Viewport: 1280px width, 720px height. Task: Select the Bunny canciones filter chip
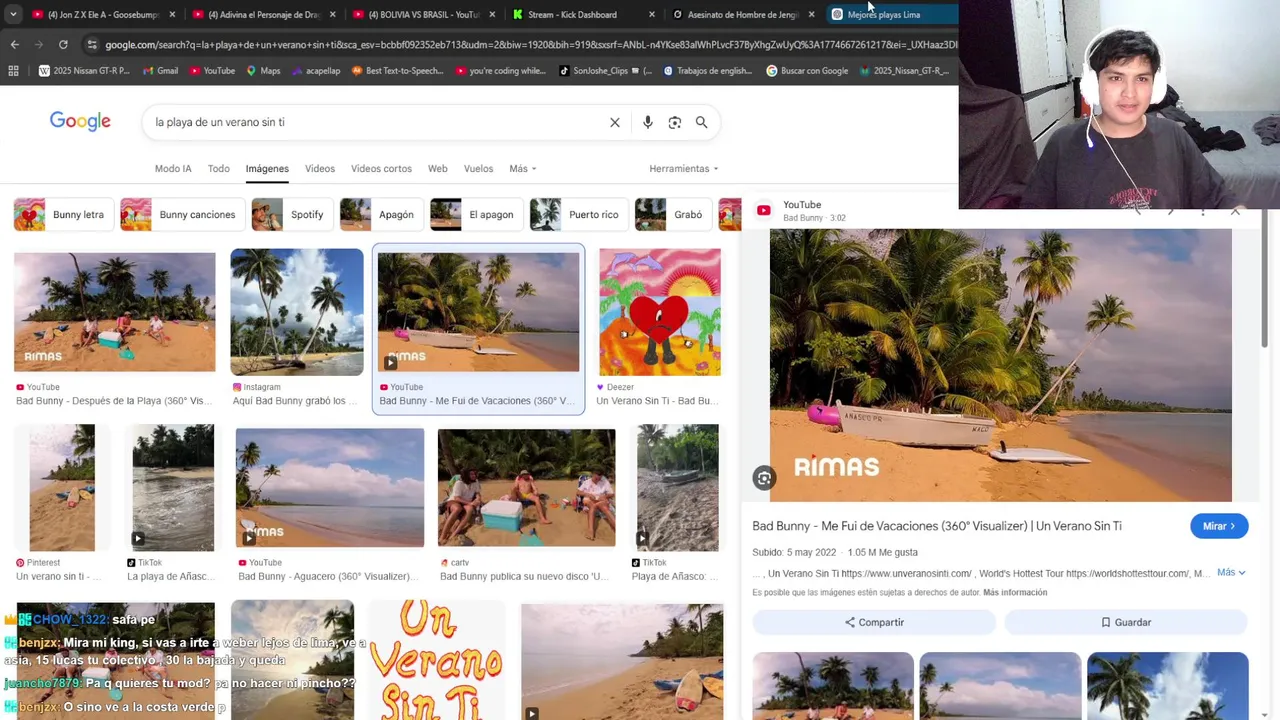pyautogui.click(x=181, y=214)
